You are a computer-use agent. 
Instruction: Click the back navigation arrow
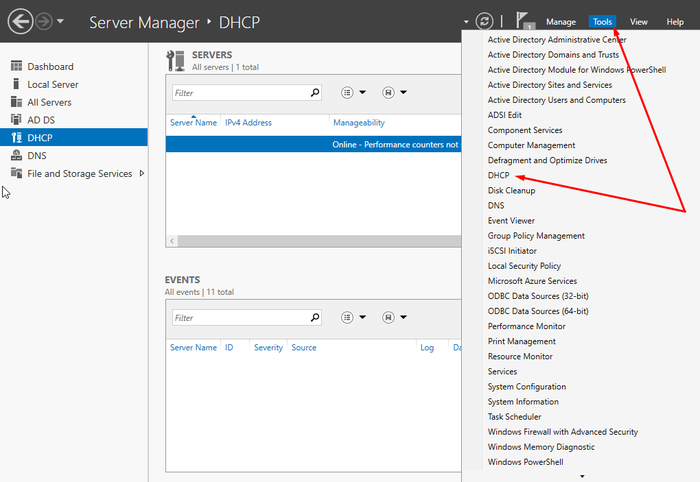[18, 21]
